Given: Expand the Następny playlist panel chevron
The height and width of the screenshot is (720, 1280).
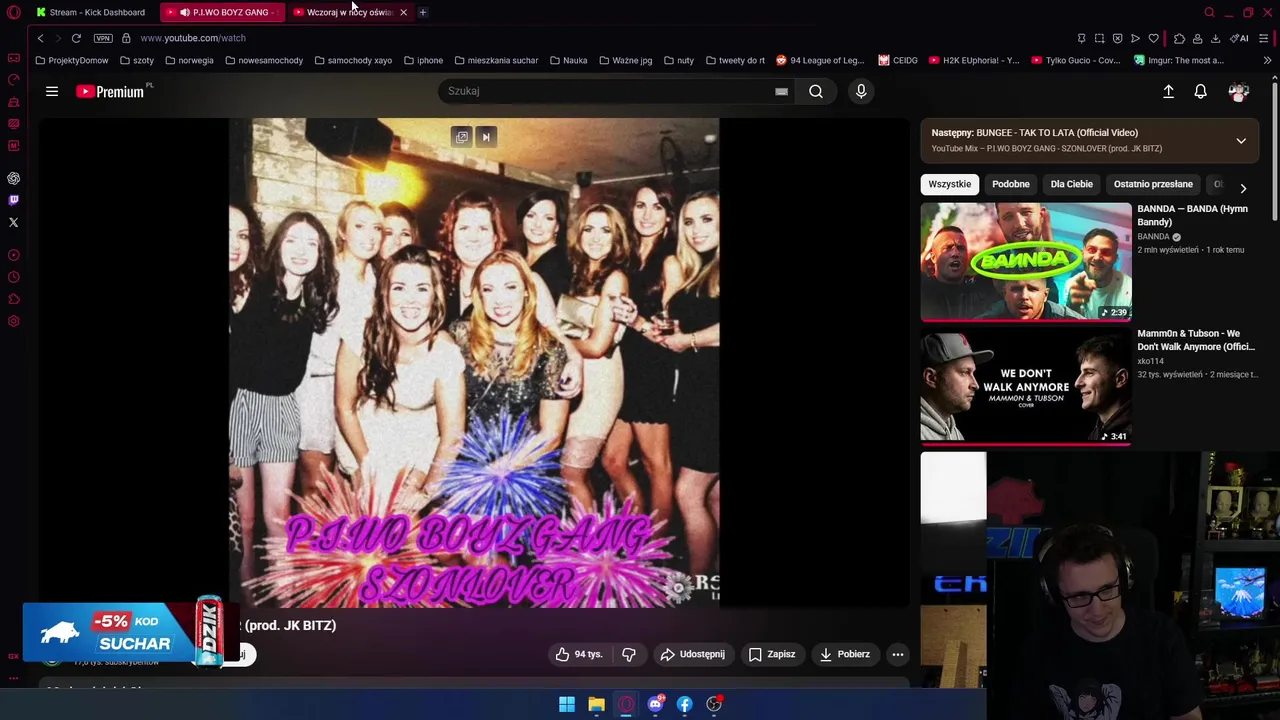Looking at the screenshot, I should 1241,141.
